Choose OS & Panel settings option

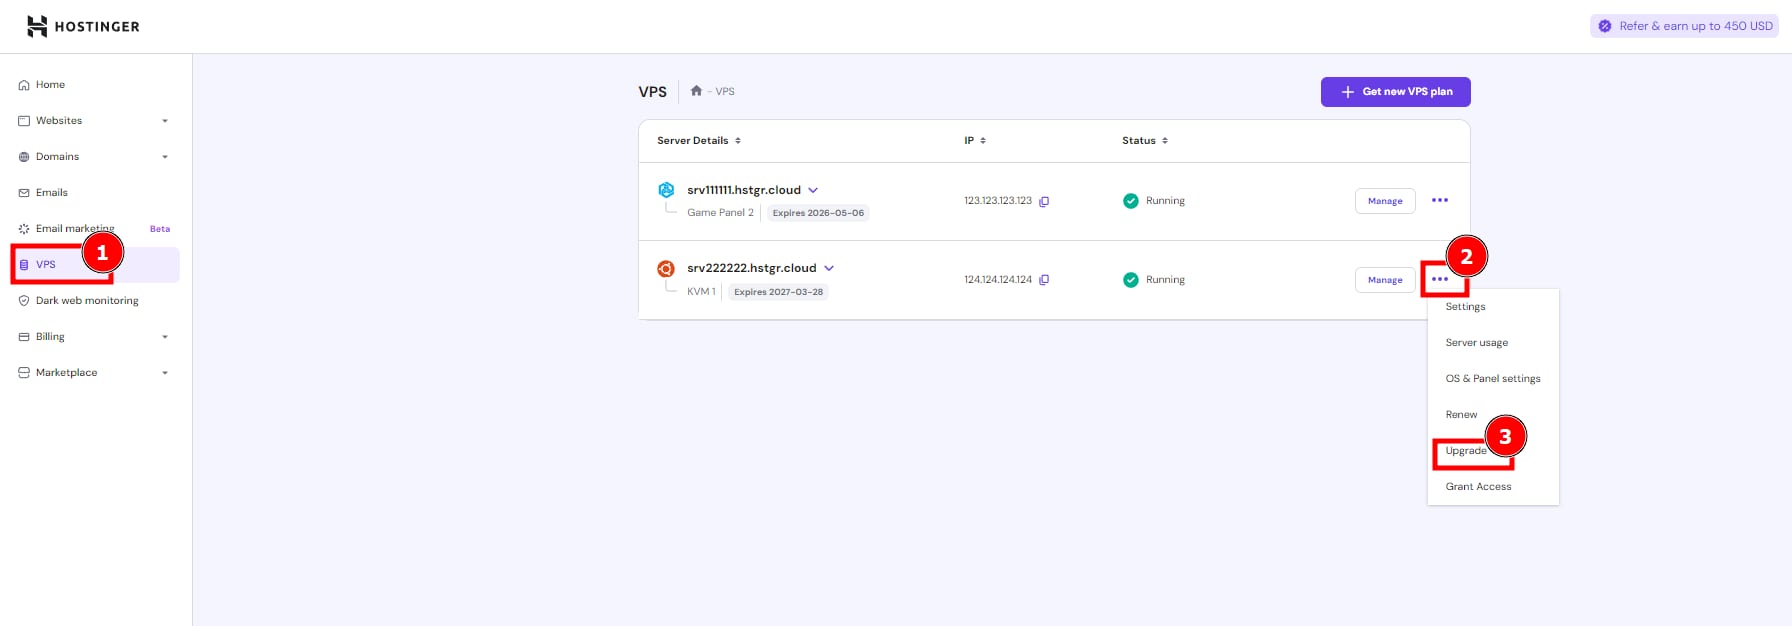pyautogui.click(x=1492, y=379)
